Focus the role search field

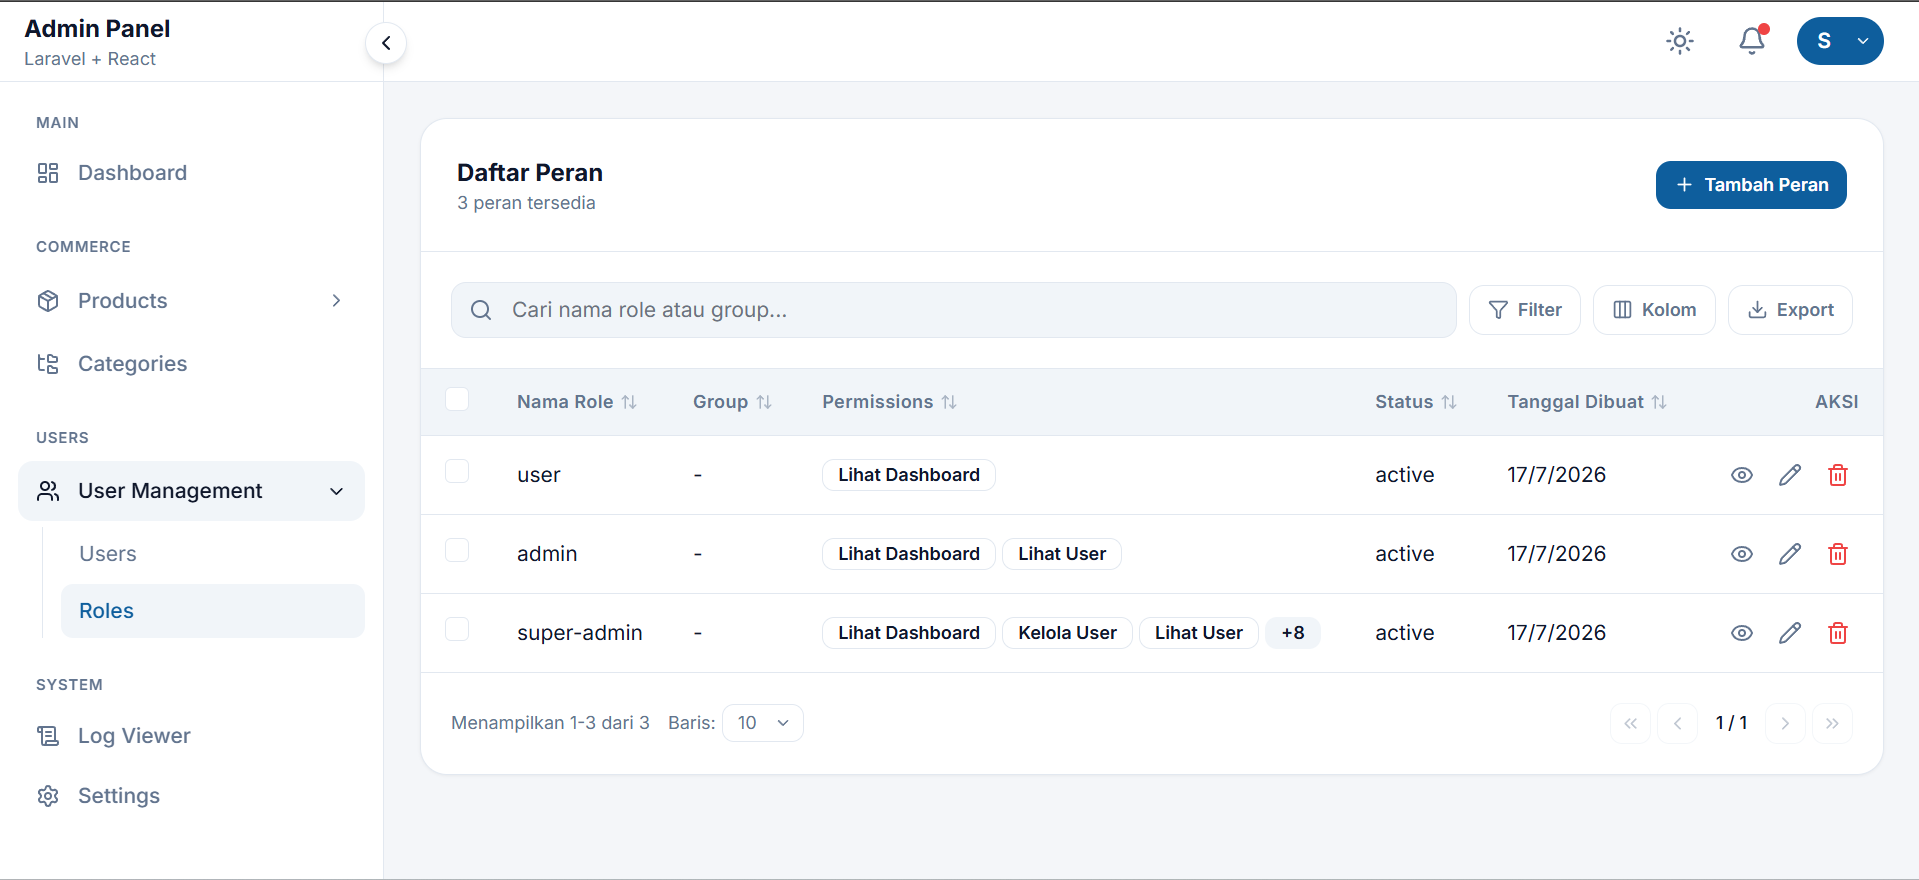(953, 310)
